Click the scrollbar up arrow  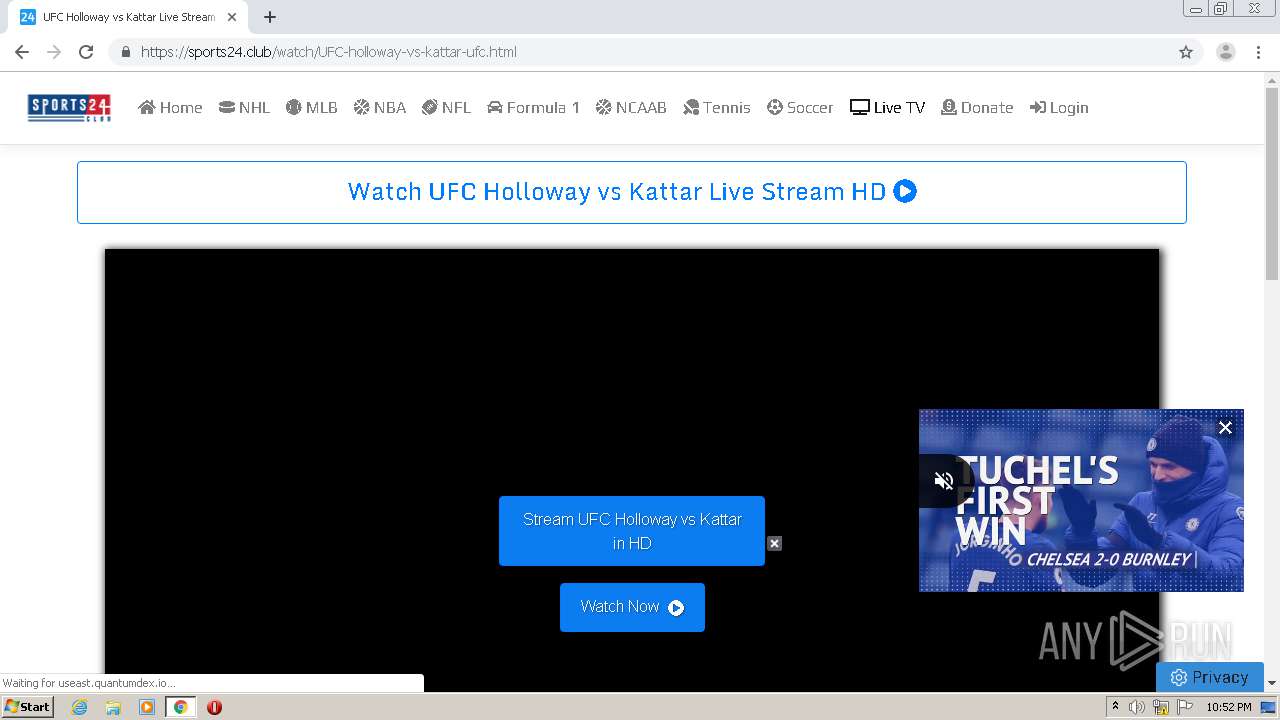point(1272,80)
